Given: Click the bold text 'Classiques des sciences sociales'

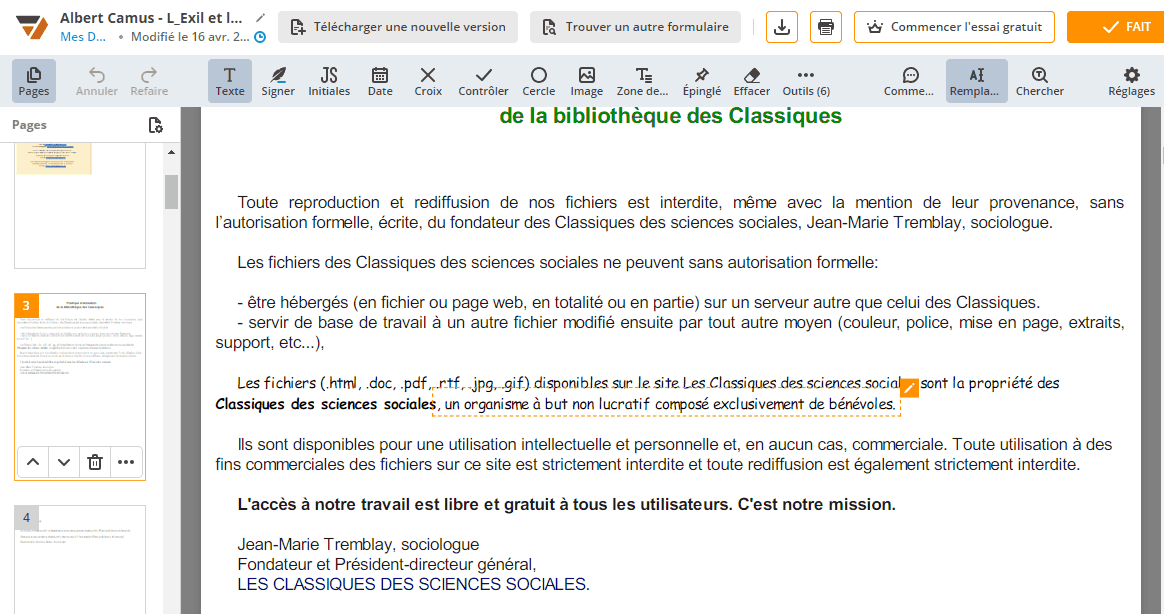Looking at the screenshot, I should pos(325,404).
